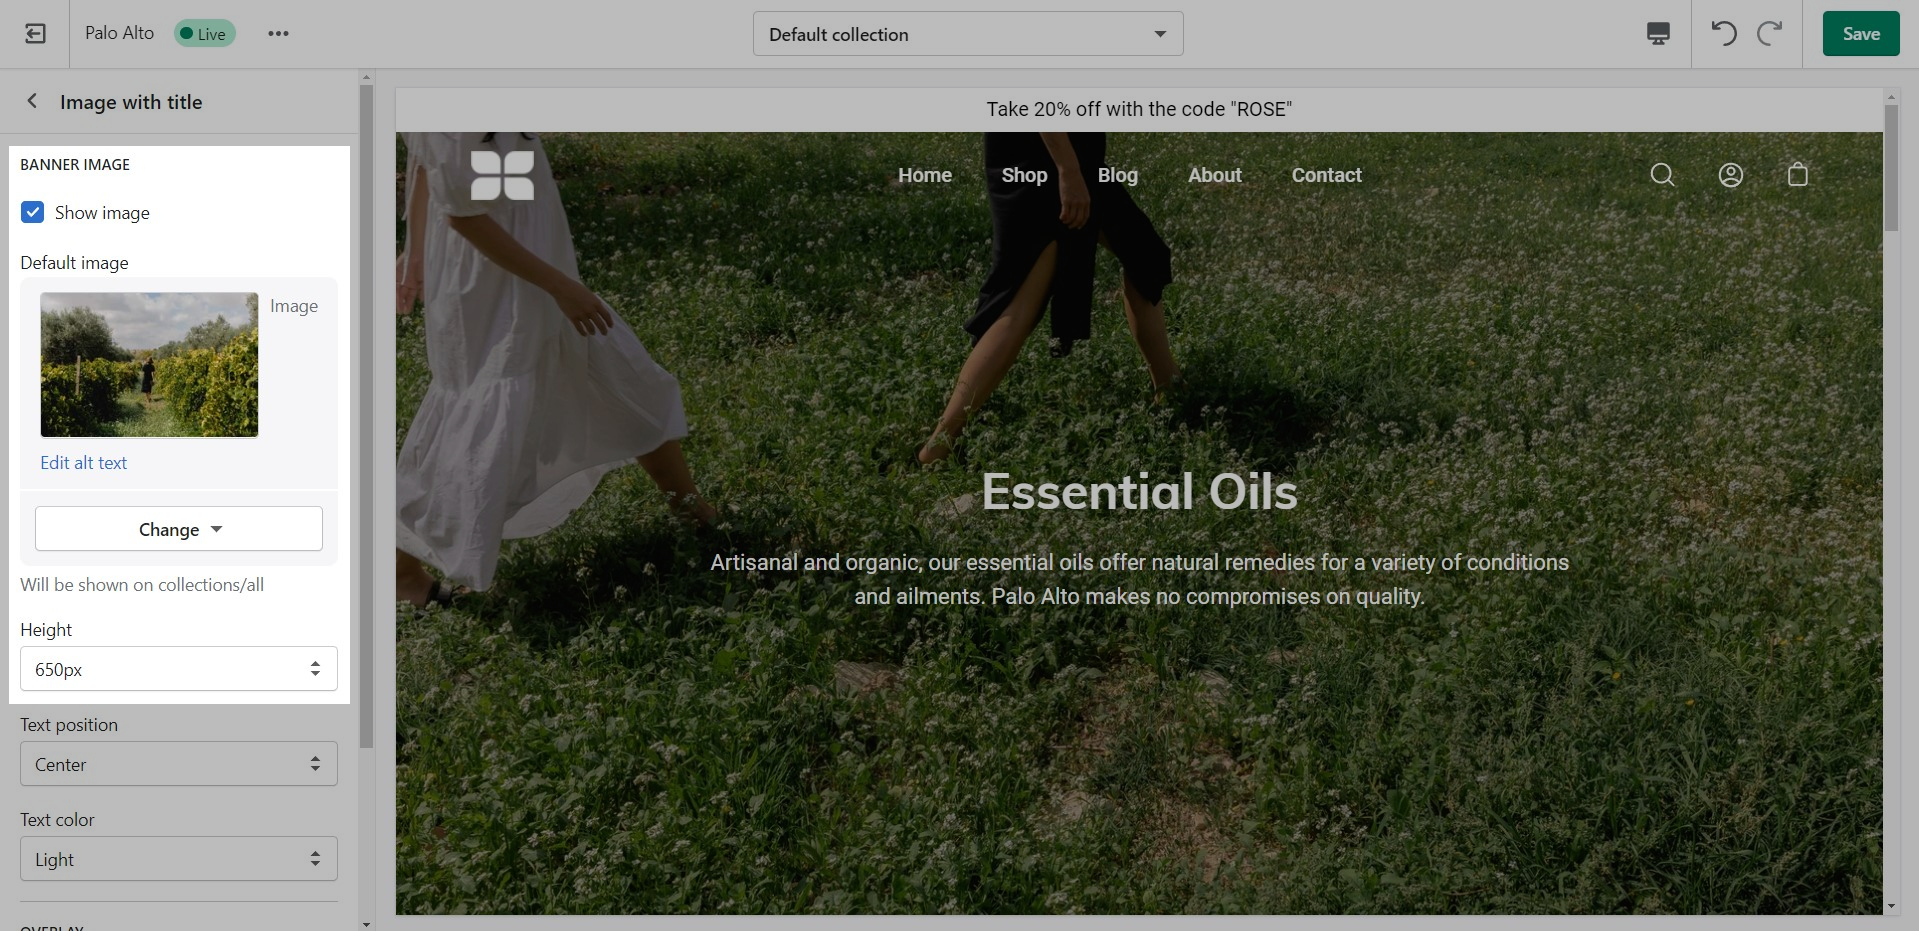The width and height of the screenshot is (1919, 931).
Task: Undo the last change
Action: (1723, 34)
